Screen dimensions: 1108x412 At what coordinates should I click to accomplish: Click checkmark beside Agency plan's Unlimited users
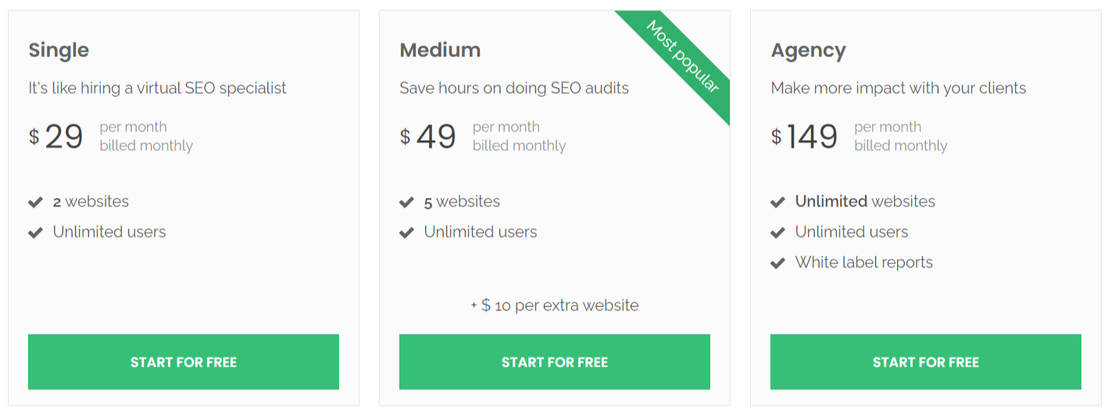(x=778, y=232)
